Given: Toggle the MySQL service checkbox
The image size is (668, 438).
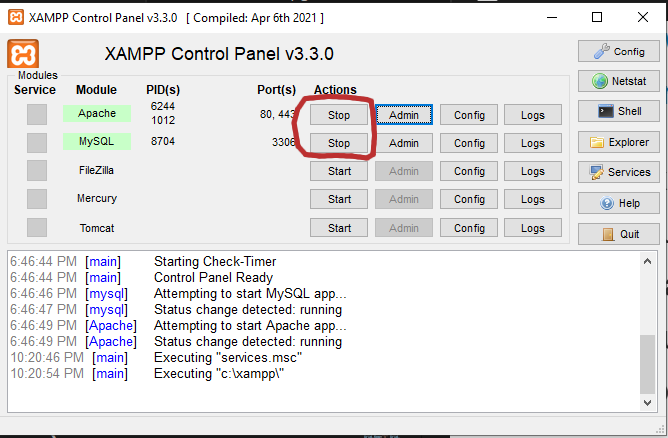Looking at the screenshot, I should click(37, 143).
